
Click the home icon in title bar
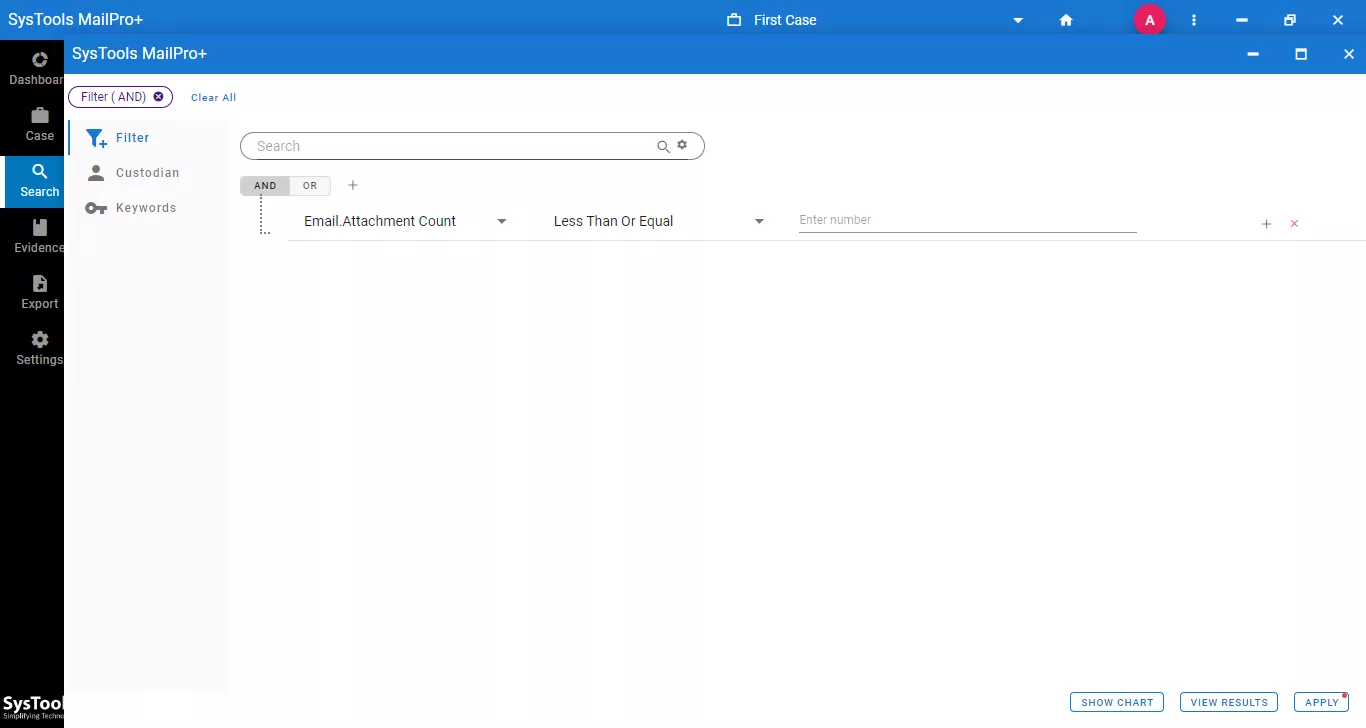click(1066, 20)
